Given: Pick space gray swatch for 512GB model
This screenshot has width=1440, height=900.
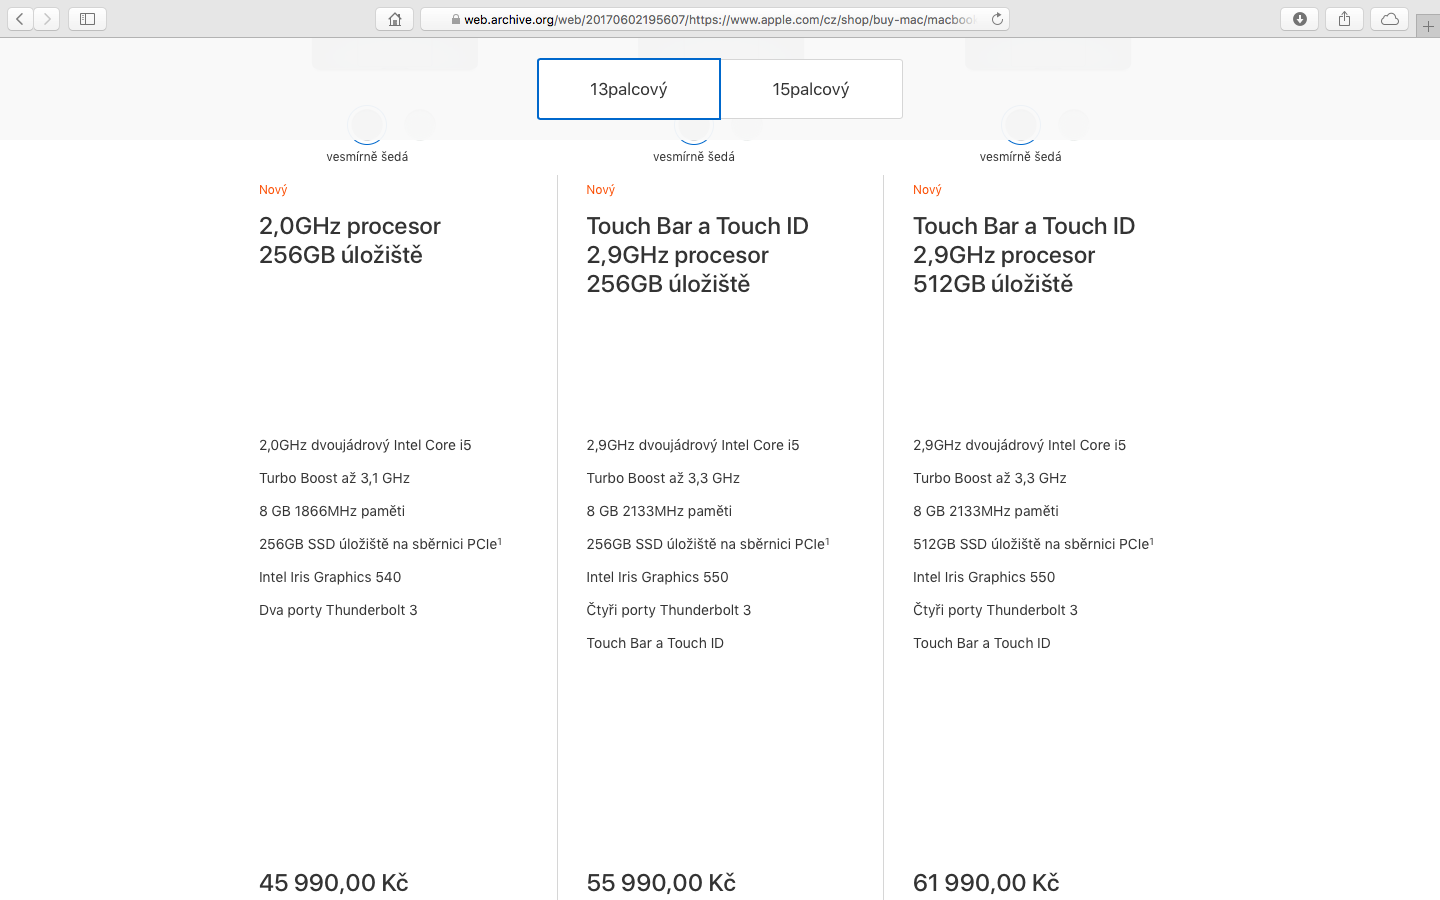Looking at the screenshot, I should pos(1021,125).
